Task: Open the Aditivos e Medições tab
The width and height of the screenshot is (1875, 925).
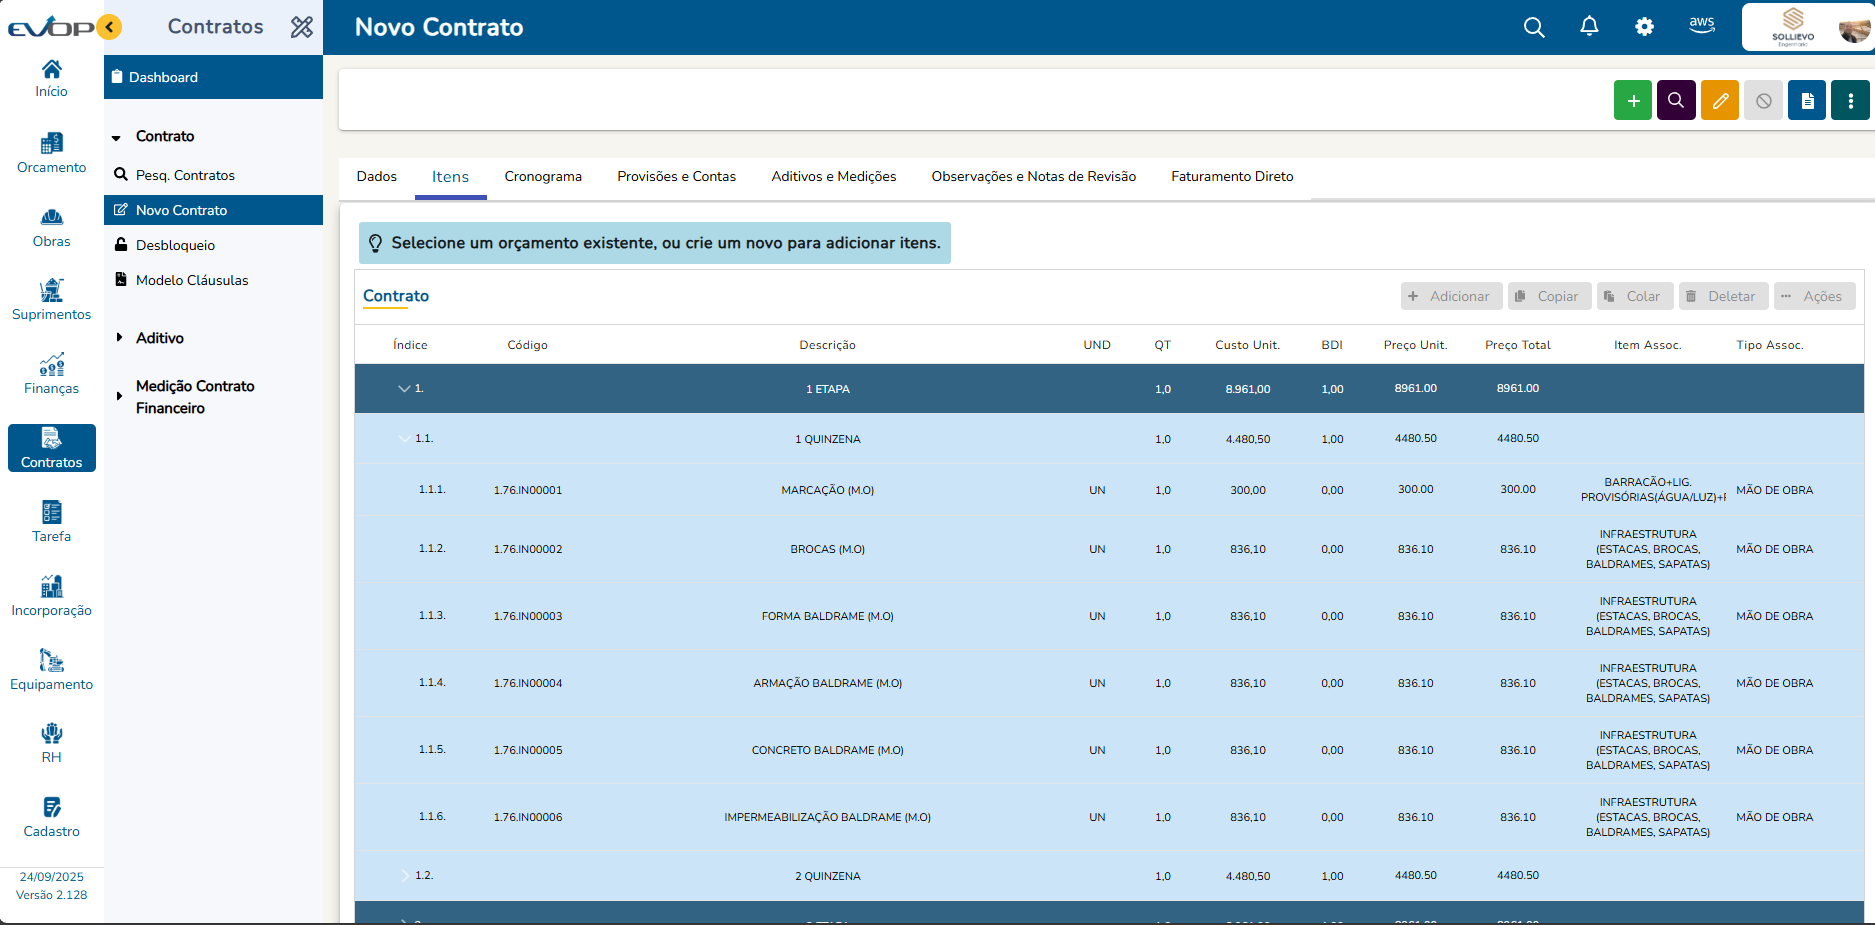Action: point(833,177)
